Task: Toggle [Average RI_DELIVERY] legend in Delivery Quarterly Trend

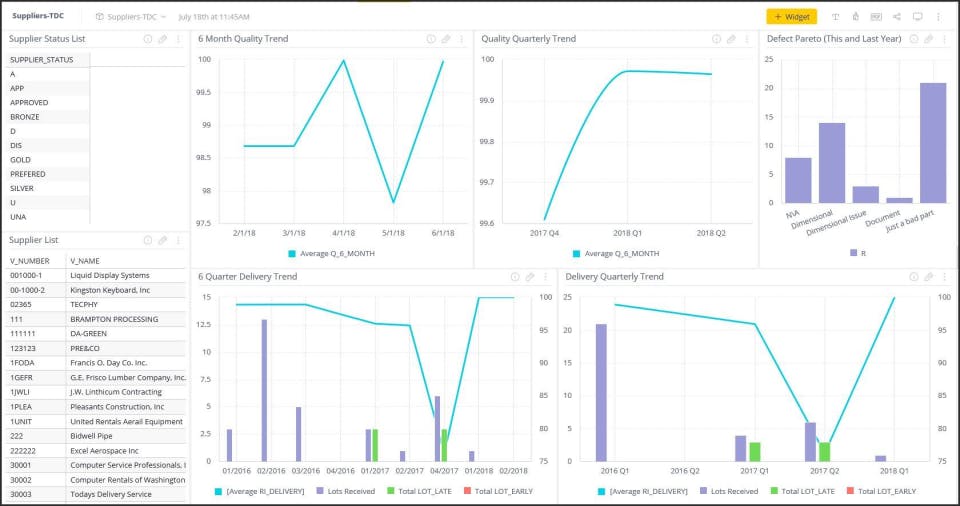Action: tap(643, 491)
